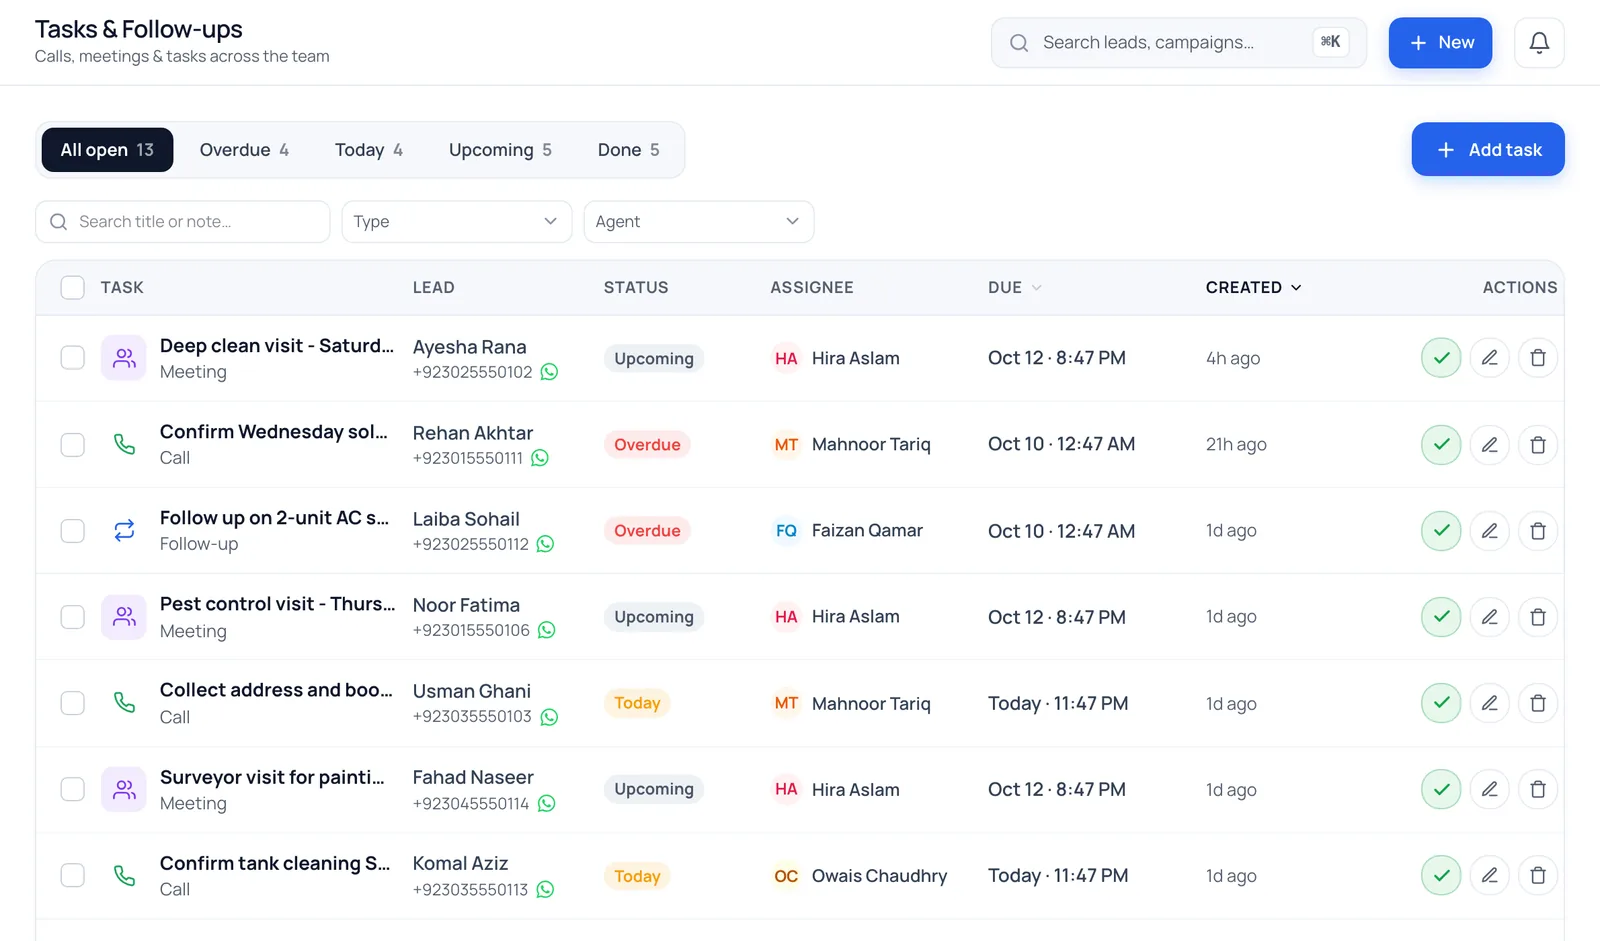This screenshot has width=1600, height=941.
Task: Toggle the select-all tasks checkbox
Action: (72, 288)
